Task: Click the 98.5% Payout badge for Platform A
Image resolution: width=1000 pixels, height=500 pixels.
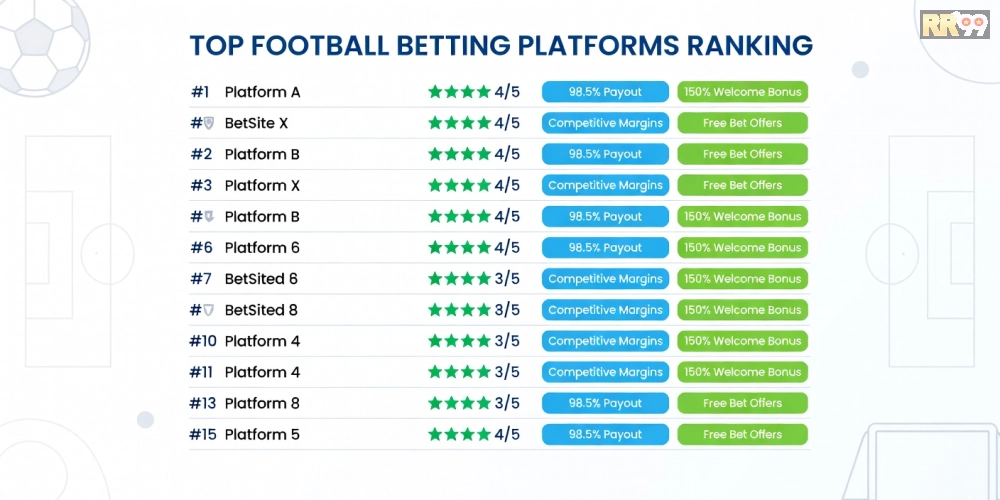Action: click(605, 92)
